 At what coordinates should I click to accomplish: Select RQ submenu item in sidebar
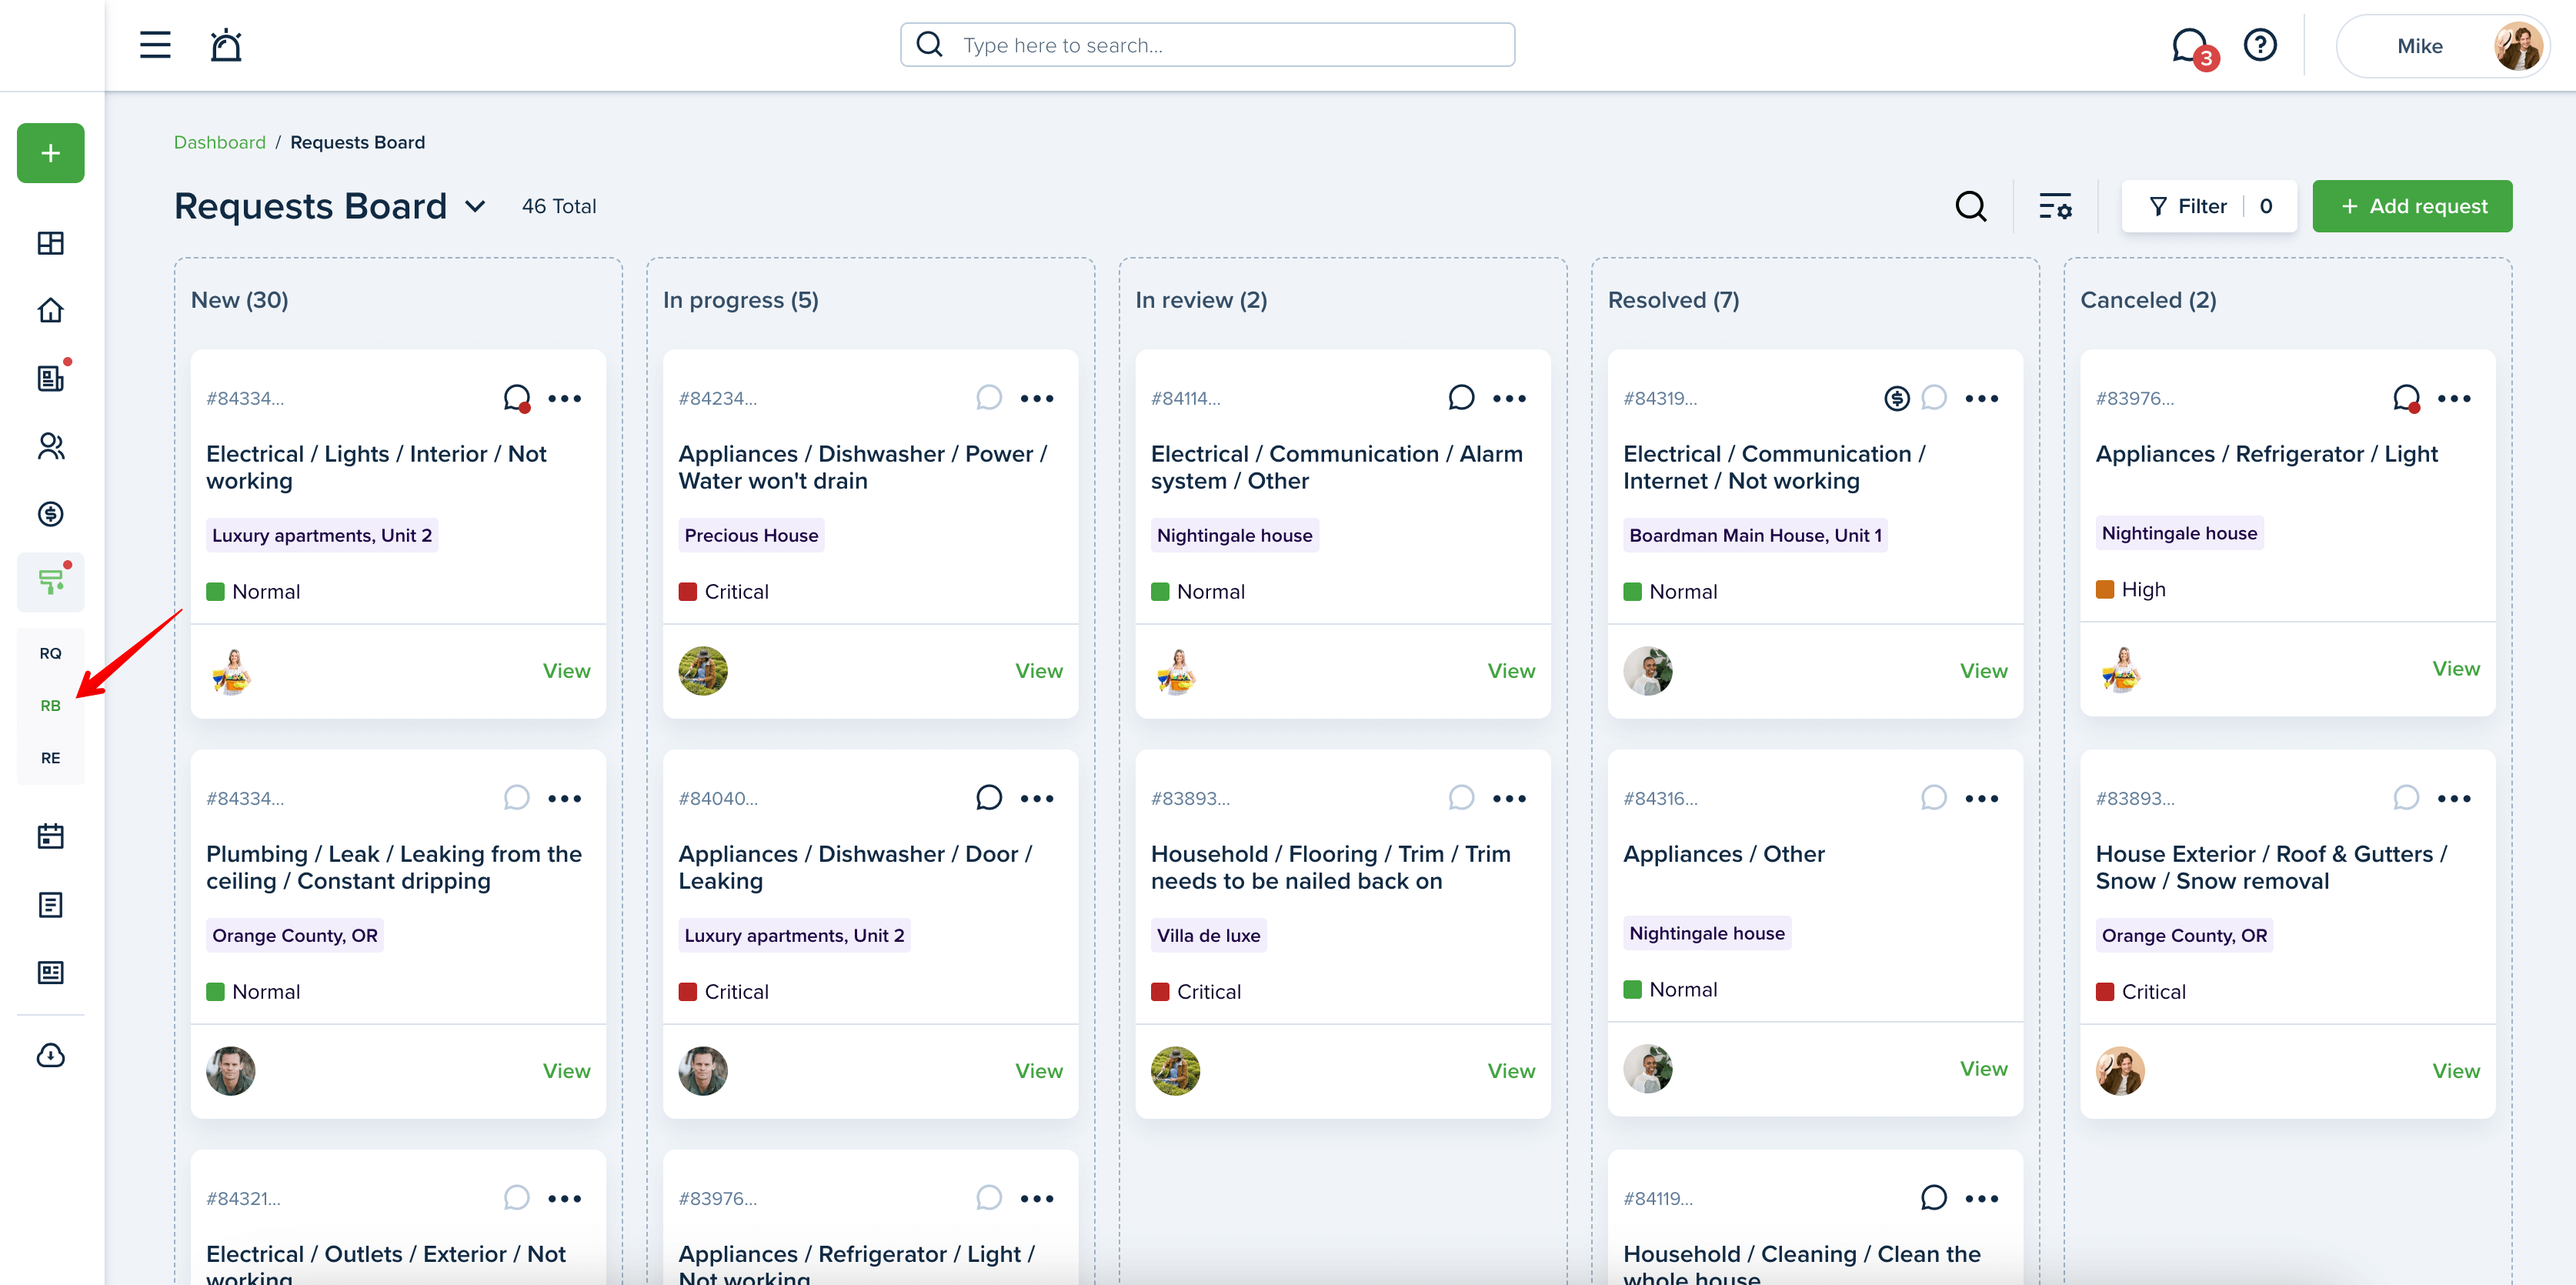click(x=51, y=653)
